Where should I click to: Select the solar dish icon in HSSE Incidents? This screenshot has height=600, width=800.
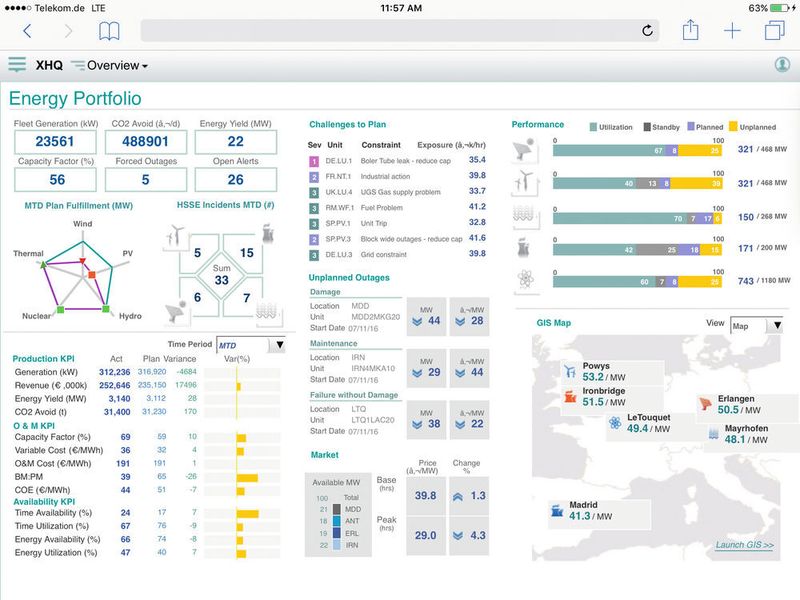177,312
